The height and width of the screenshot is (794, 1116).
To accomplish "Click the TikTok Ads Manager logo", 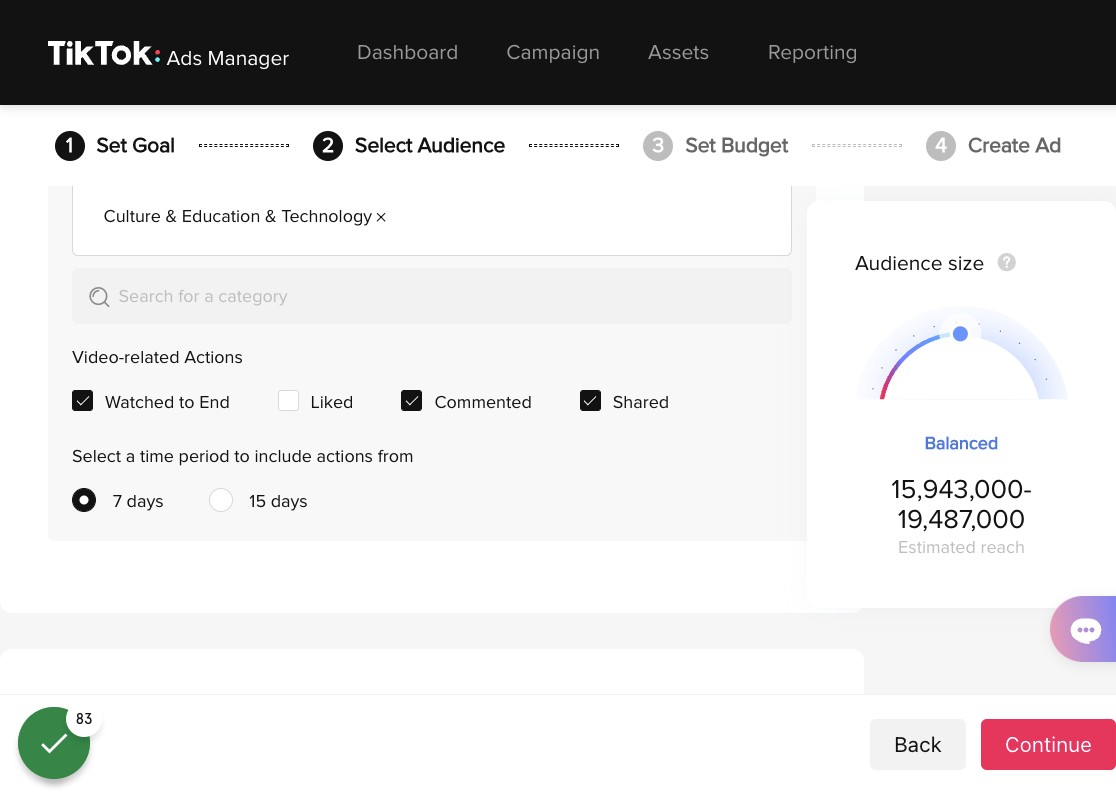I will 168,53.
